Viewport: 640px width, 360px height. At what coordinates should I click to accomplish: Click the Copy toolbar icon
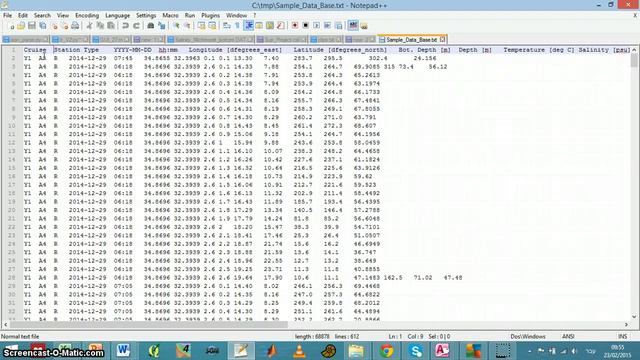tap(100, 26)
